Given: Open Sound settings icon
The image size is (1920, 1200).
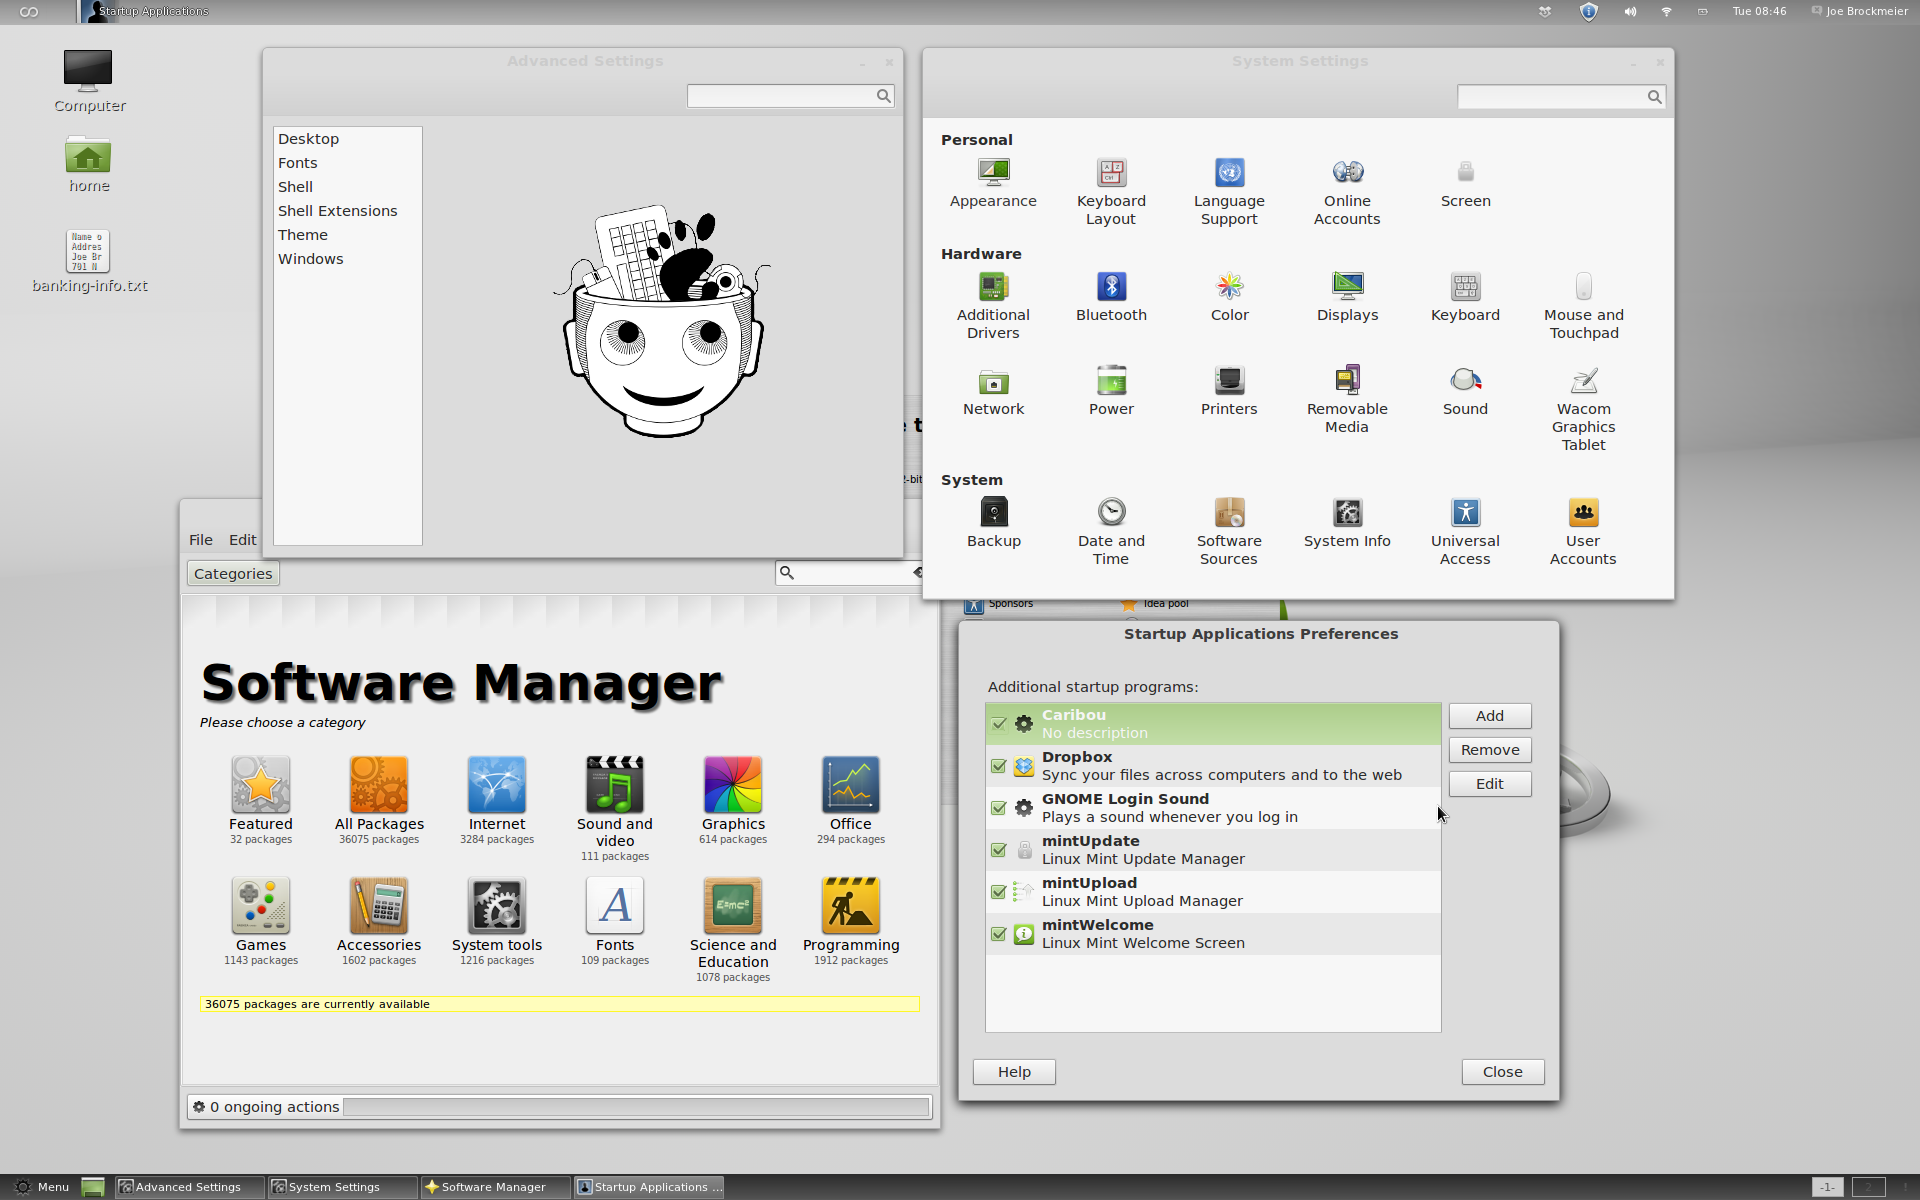Looking at the screenshot, I should [1465, 380].
